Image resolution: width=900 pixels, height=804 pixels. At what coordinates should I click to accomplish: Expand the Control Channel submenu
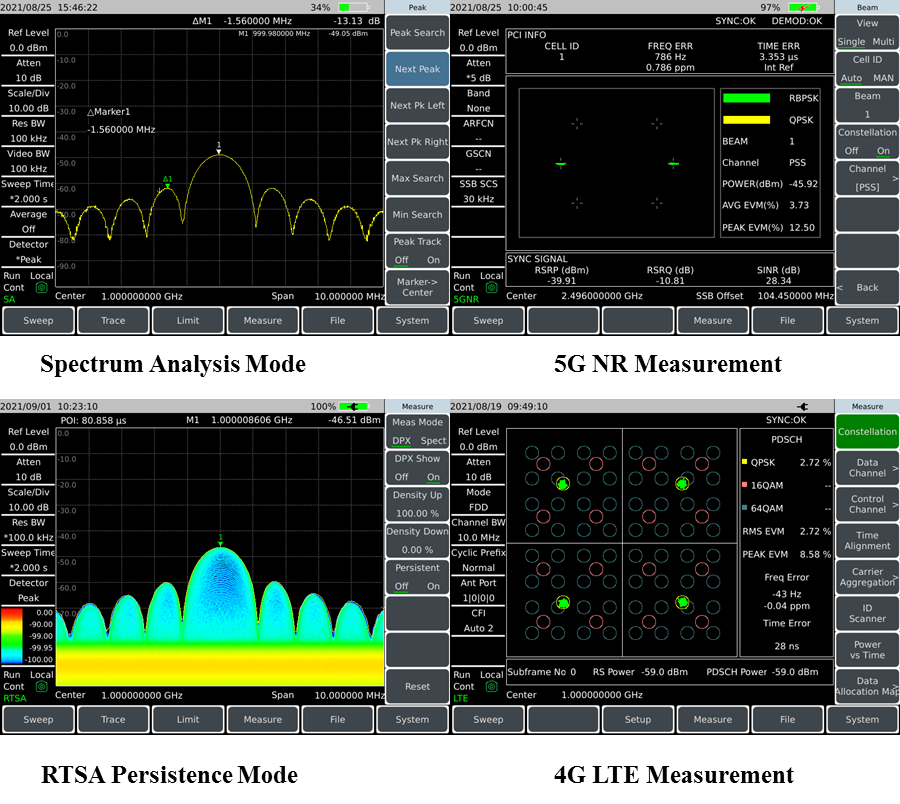coord(866,504)
